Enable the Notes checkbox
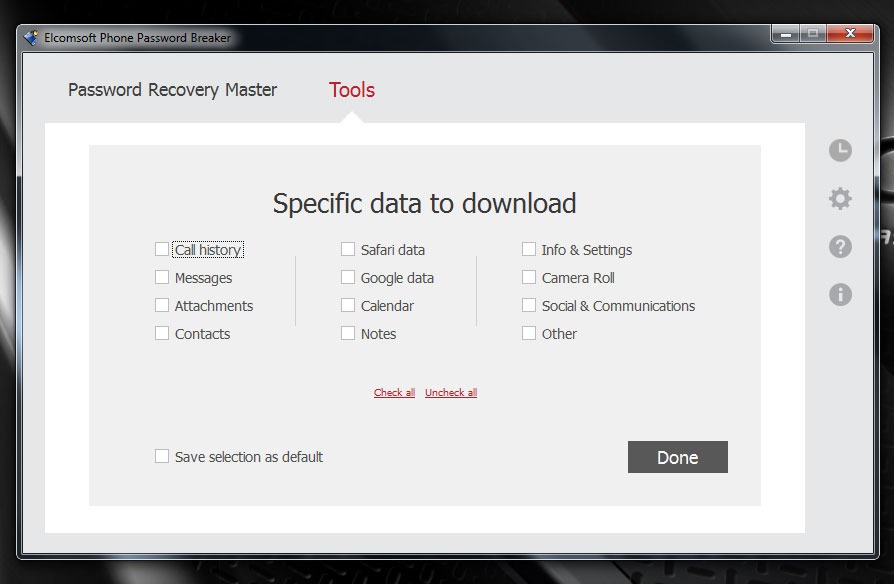 click(x=348, y=333)
